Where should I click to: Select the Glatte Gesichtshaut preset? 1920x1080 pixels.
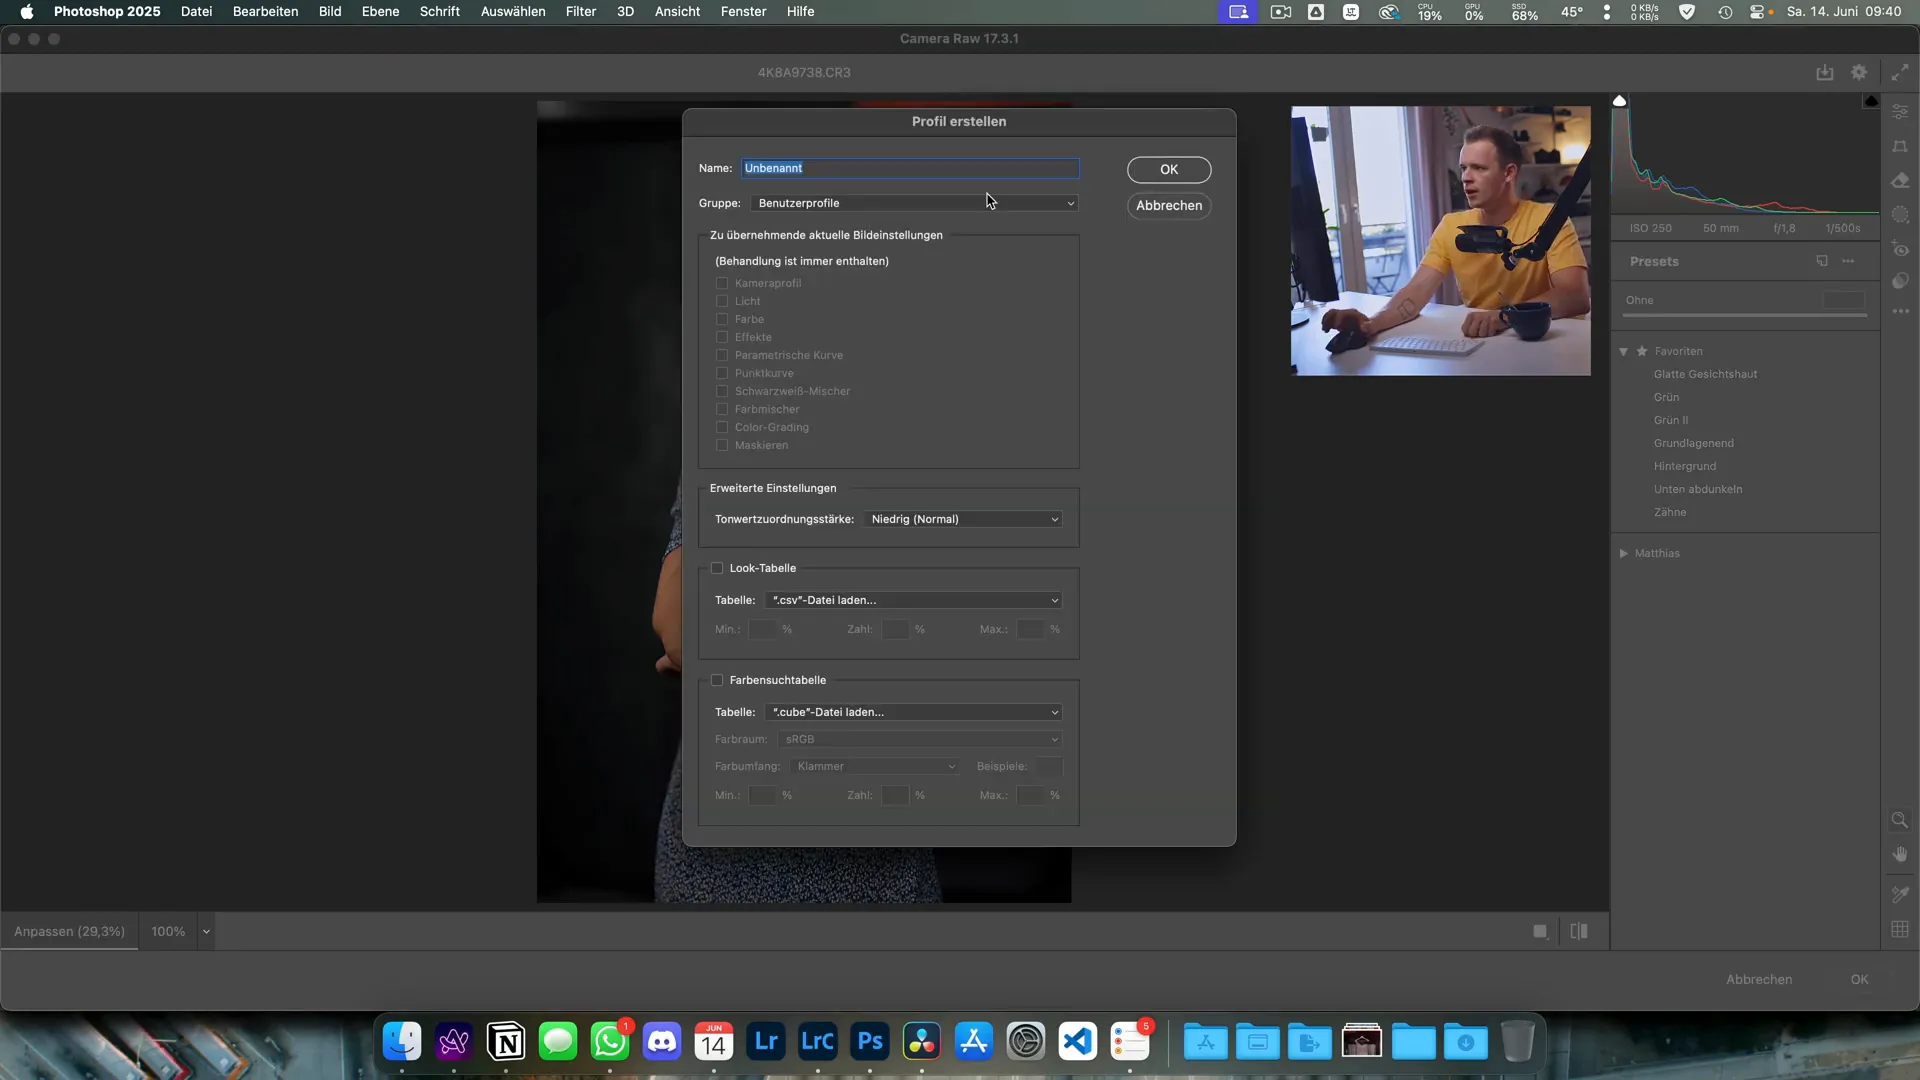coord(1705,374)
